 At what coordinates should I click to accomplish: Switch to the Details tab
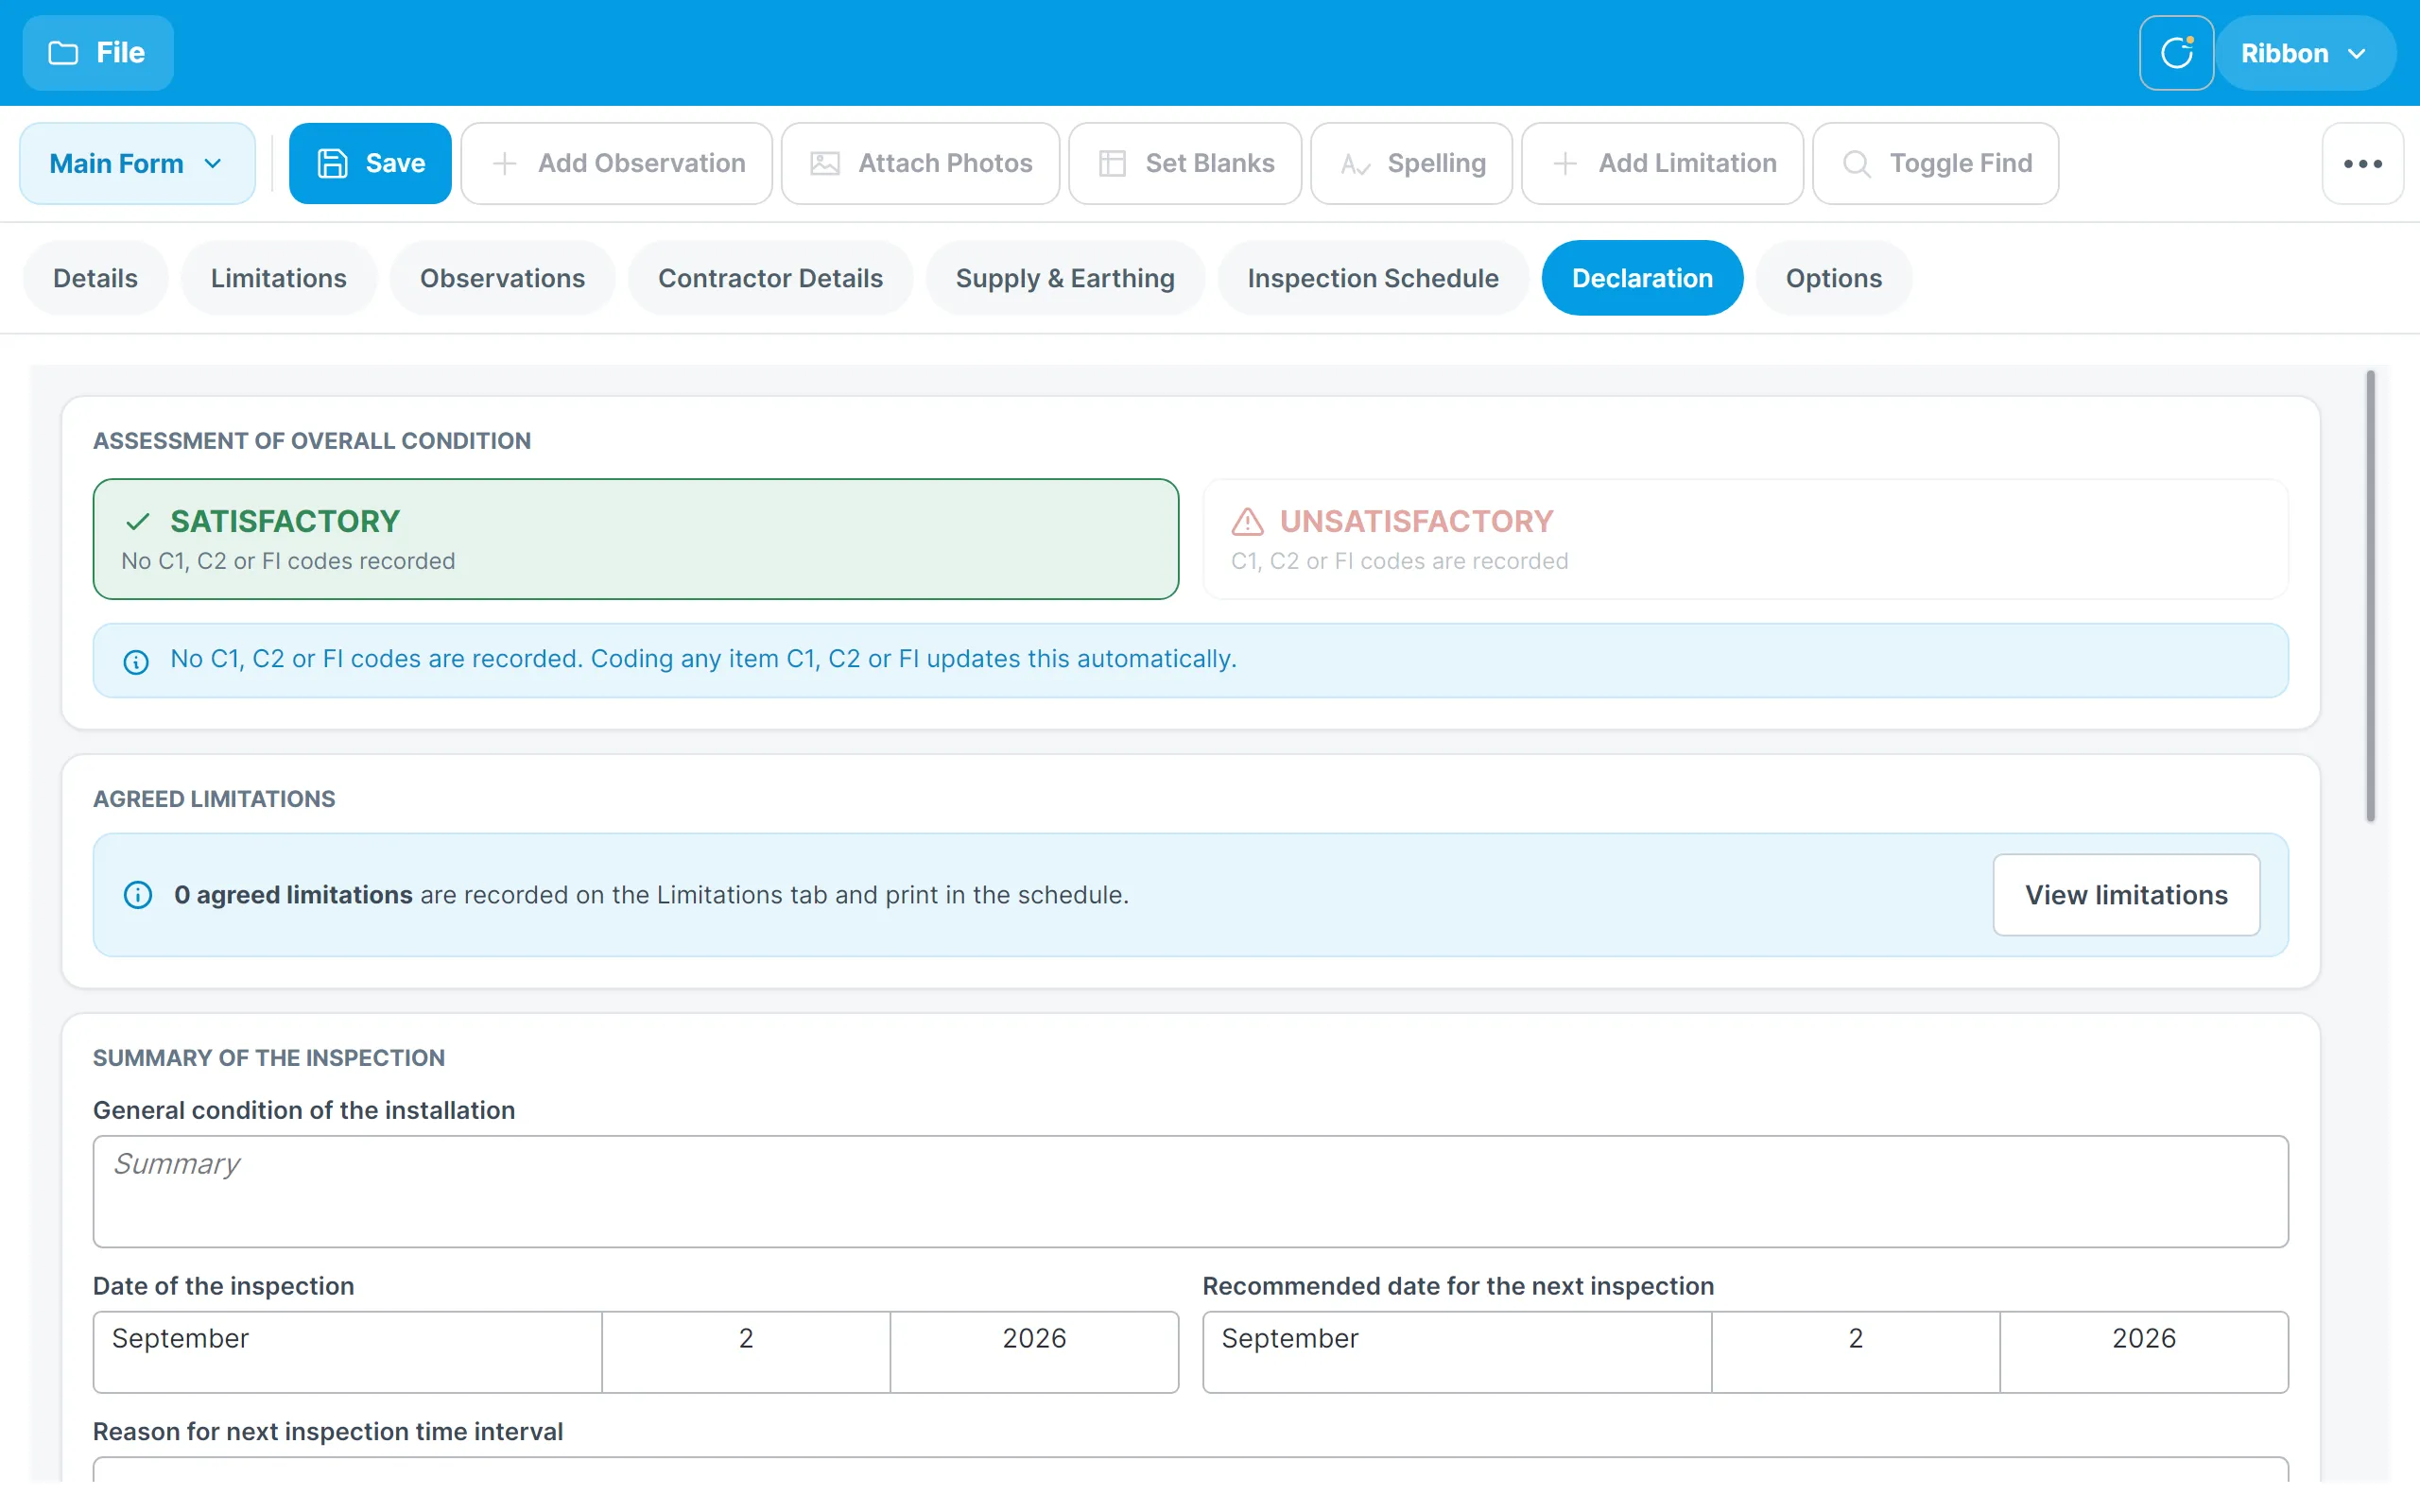(95, 278)
